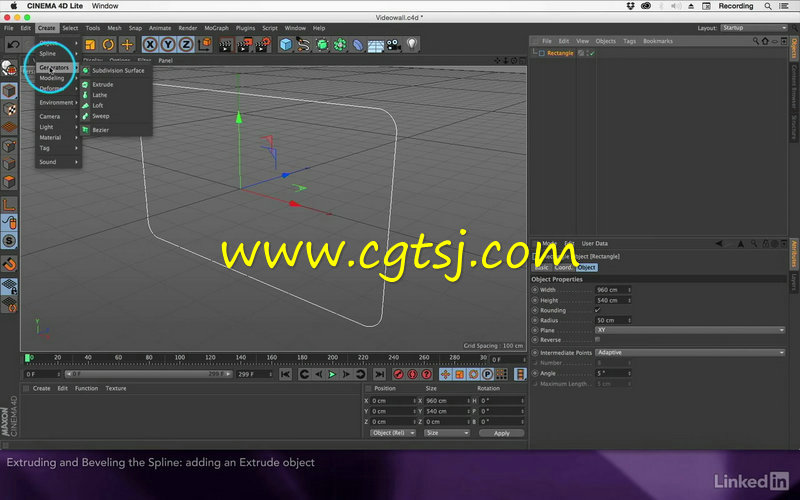
Task: Open the Size mode dropdown
Action: 447,433
